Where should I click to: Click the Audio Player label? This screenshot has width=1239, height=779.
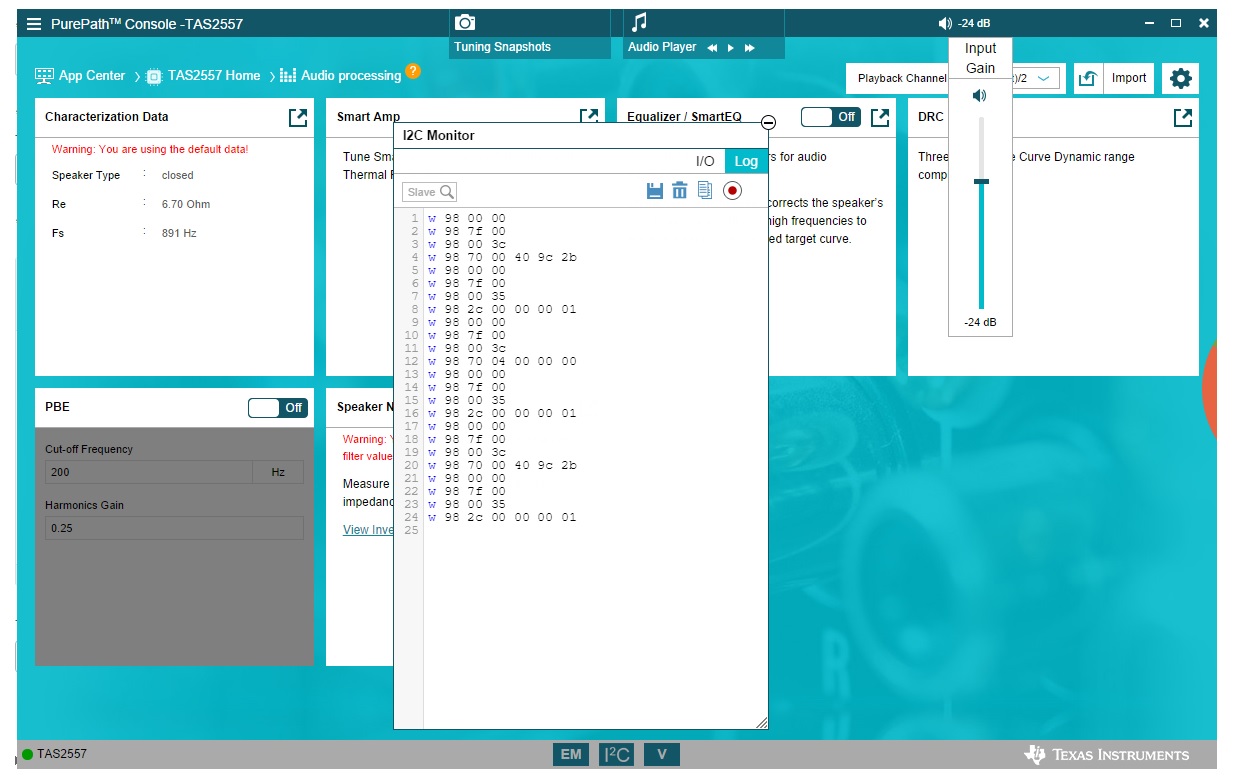(x=663, y=47)
